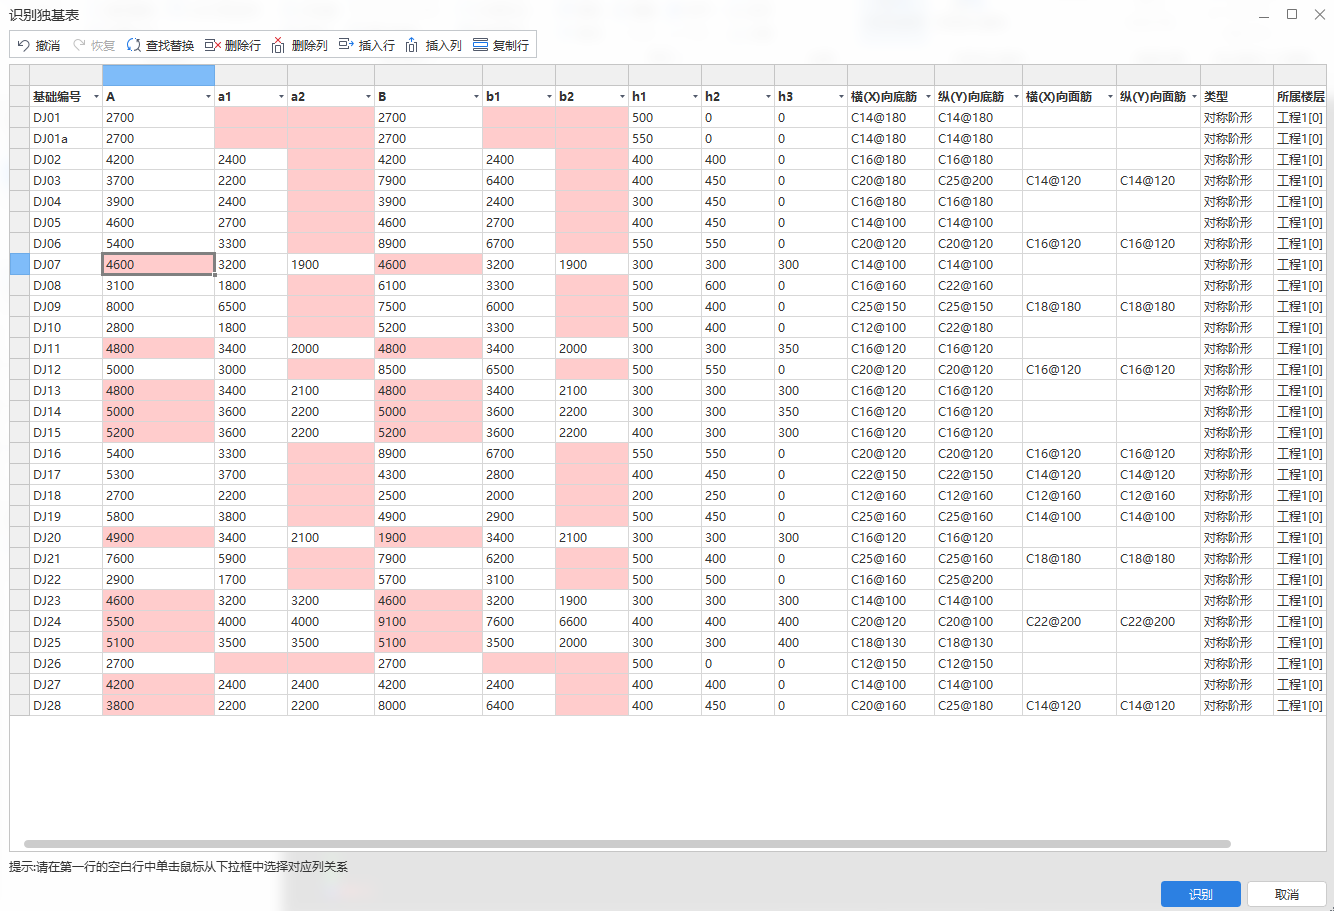Open the h3 column dropdown arrow
The height and width of the screenshot is (911, 1334).
[841, 97]
